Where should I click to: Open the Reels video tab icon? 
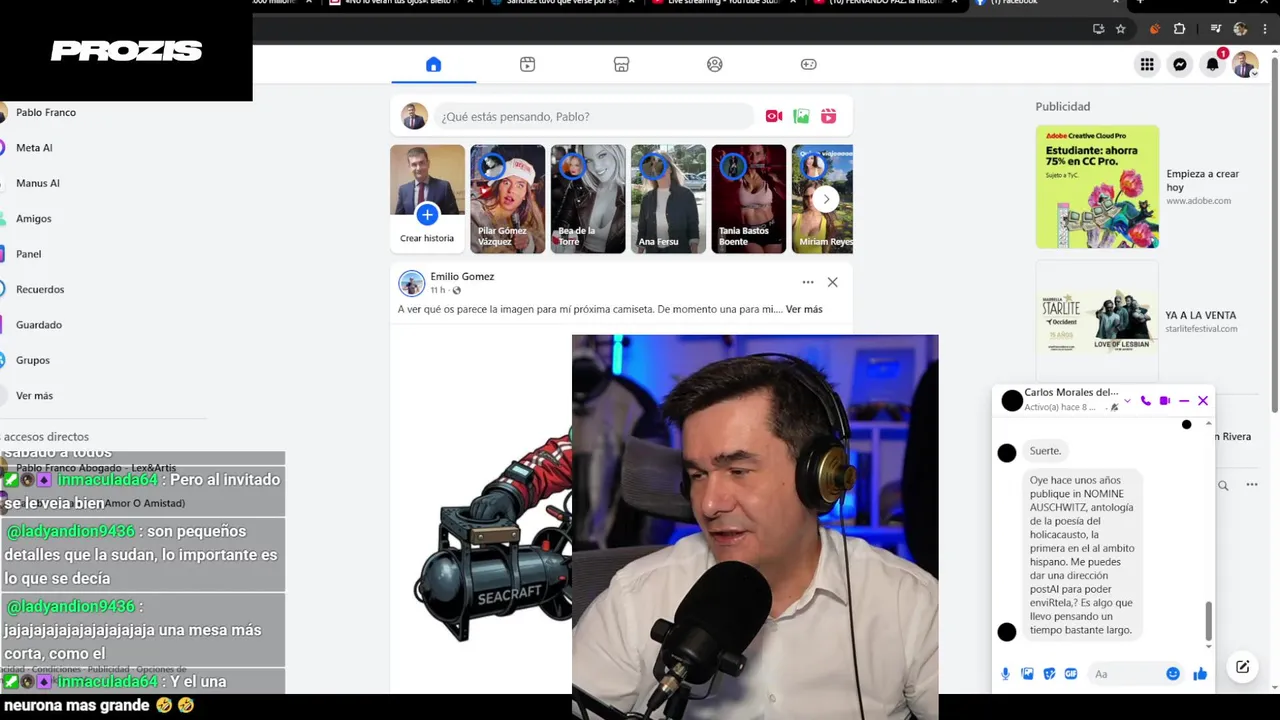click(x=527, y=64)
